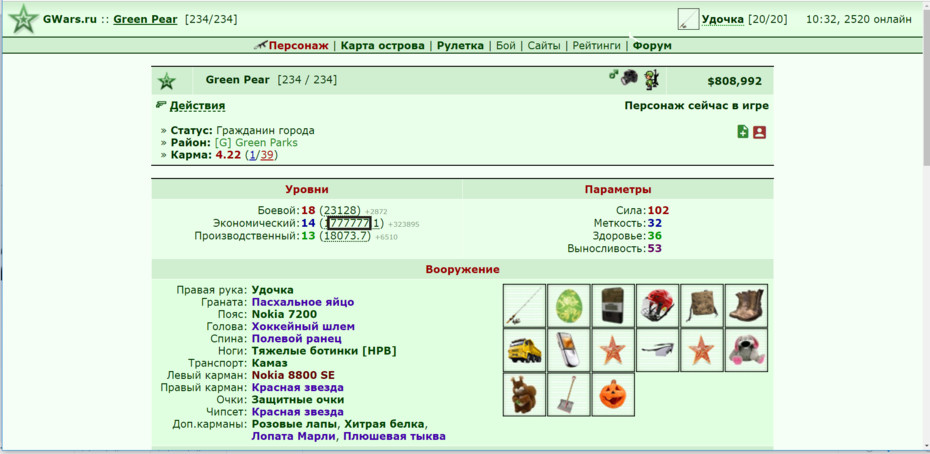This screenshot has height=454, width=930.
Task: Click the Nokia 7200 belt item thumbnail
Action: (613, 306)
